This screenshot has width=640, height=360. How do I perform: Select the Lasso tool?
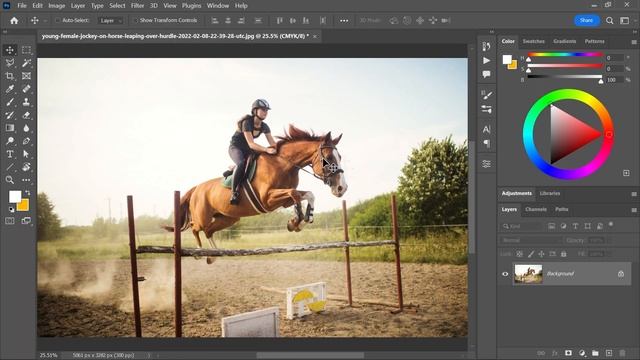(x=10, y=63)
